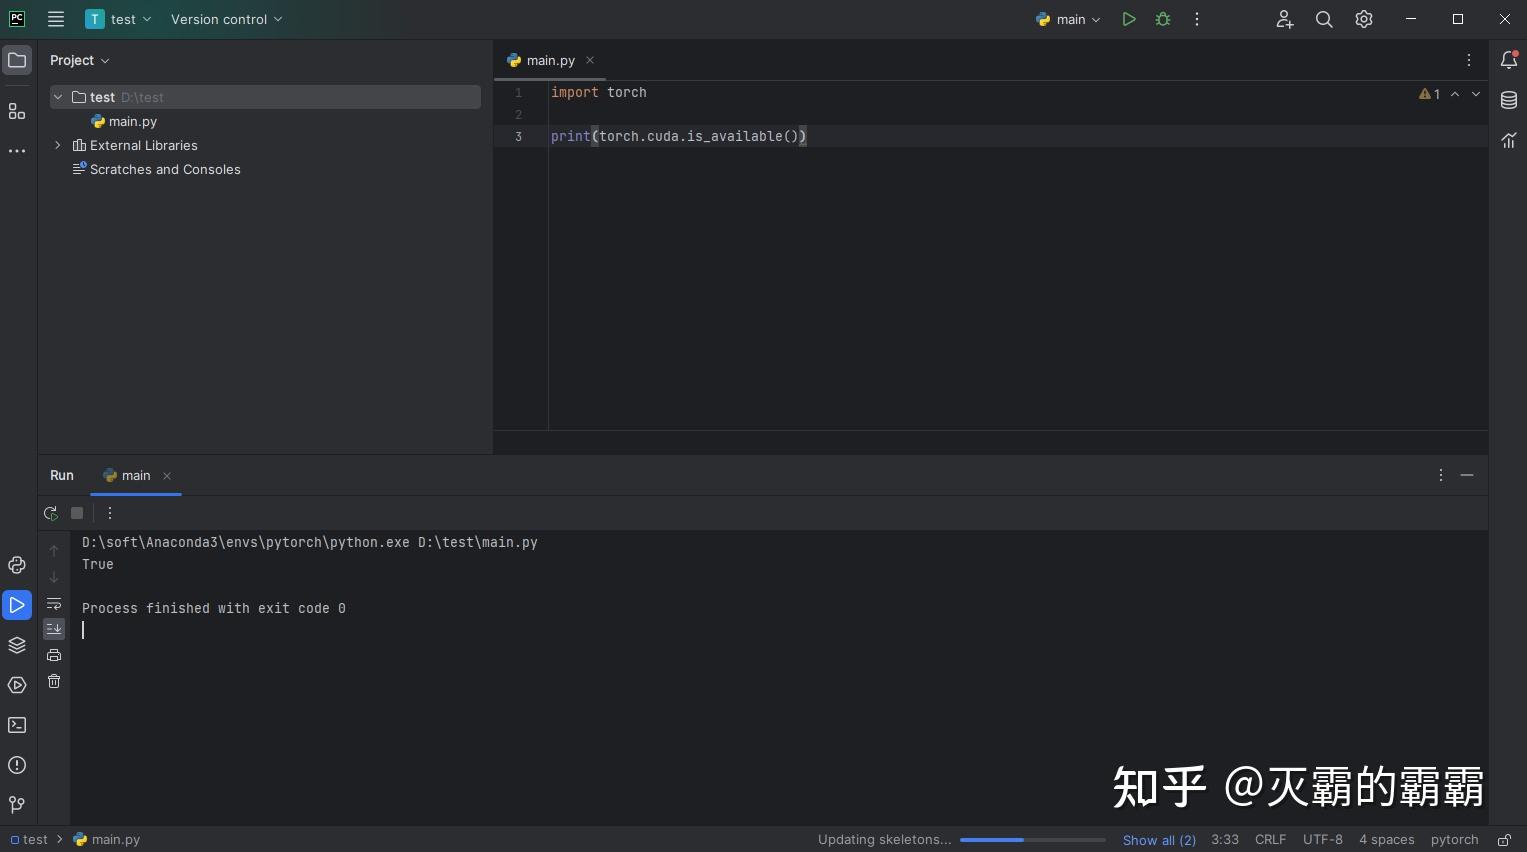Screen dimensions: 1527x852
Task: Open warning count inspection widget
Action: (1430, 94)
